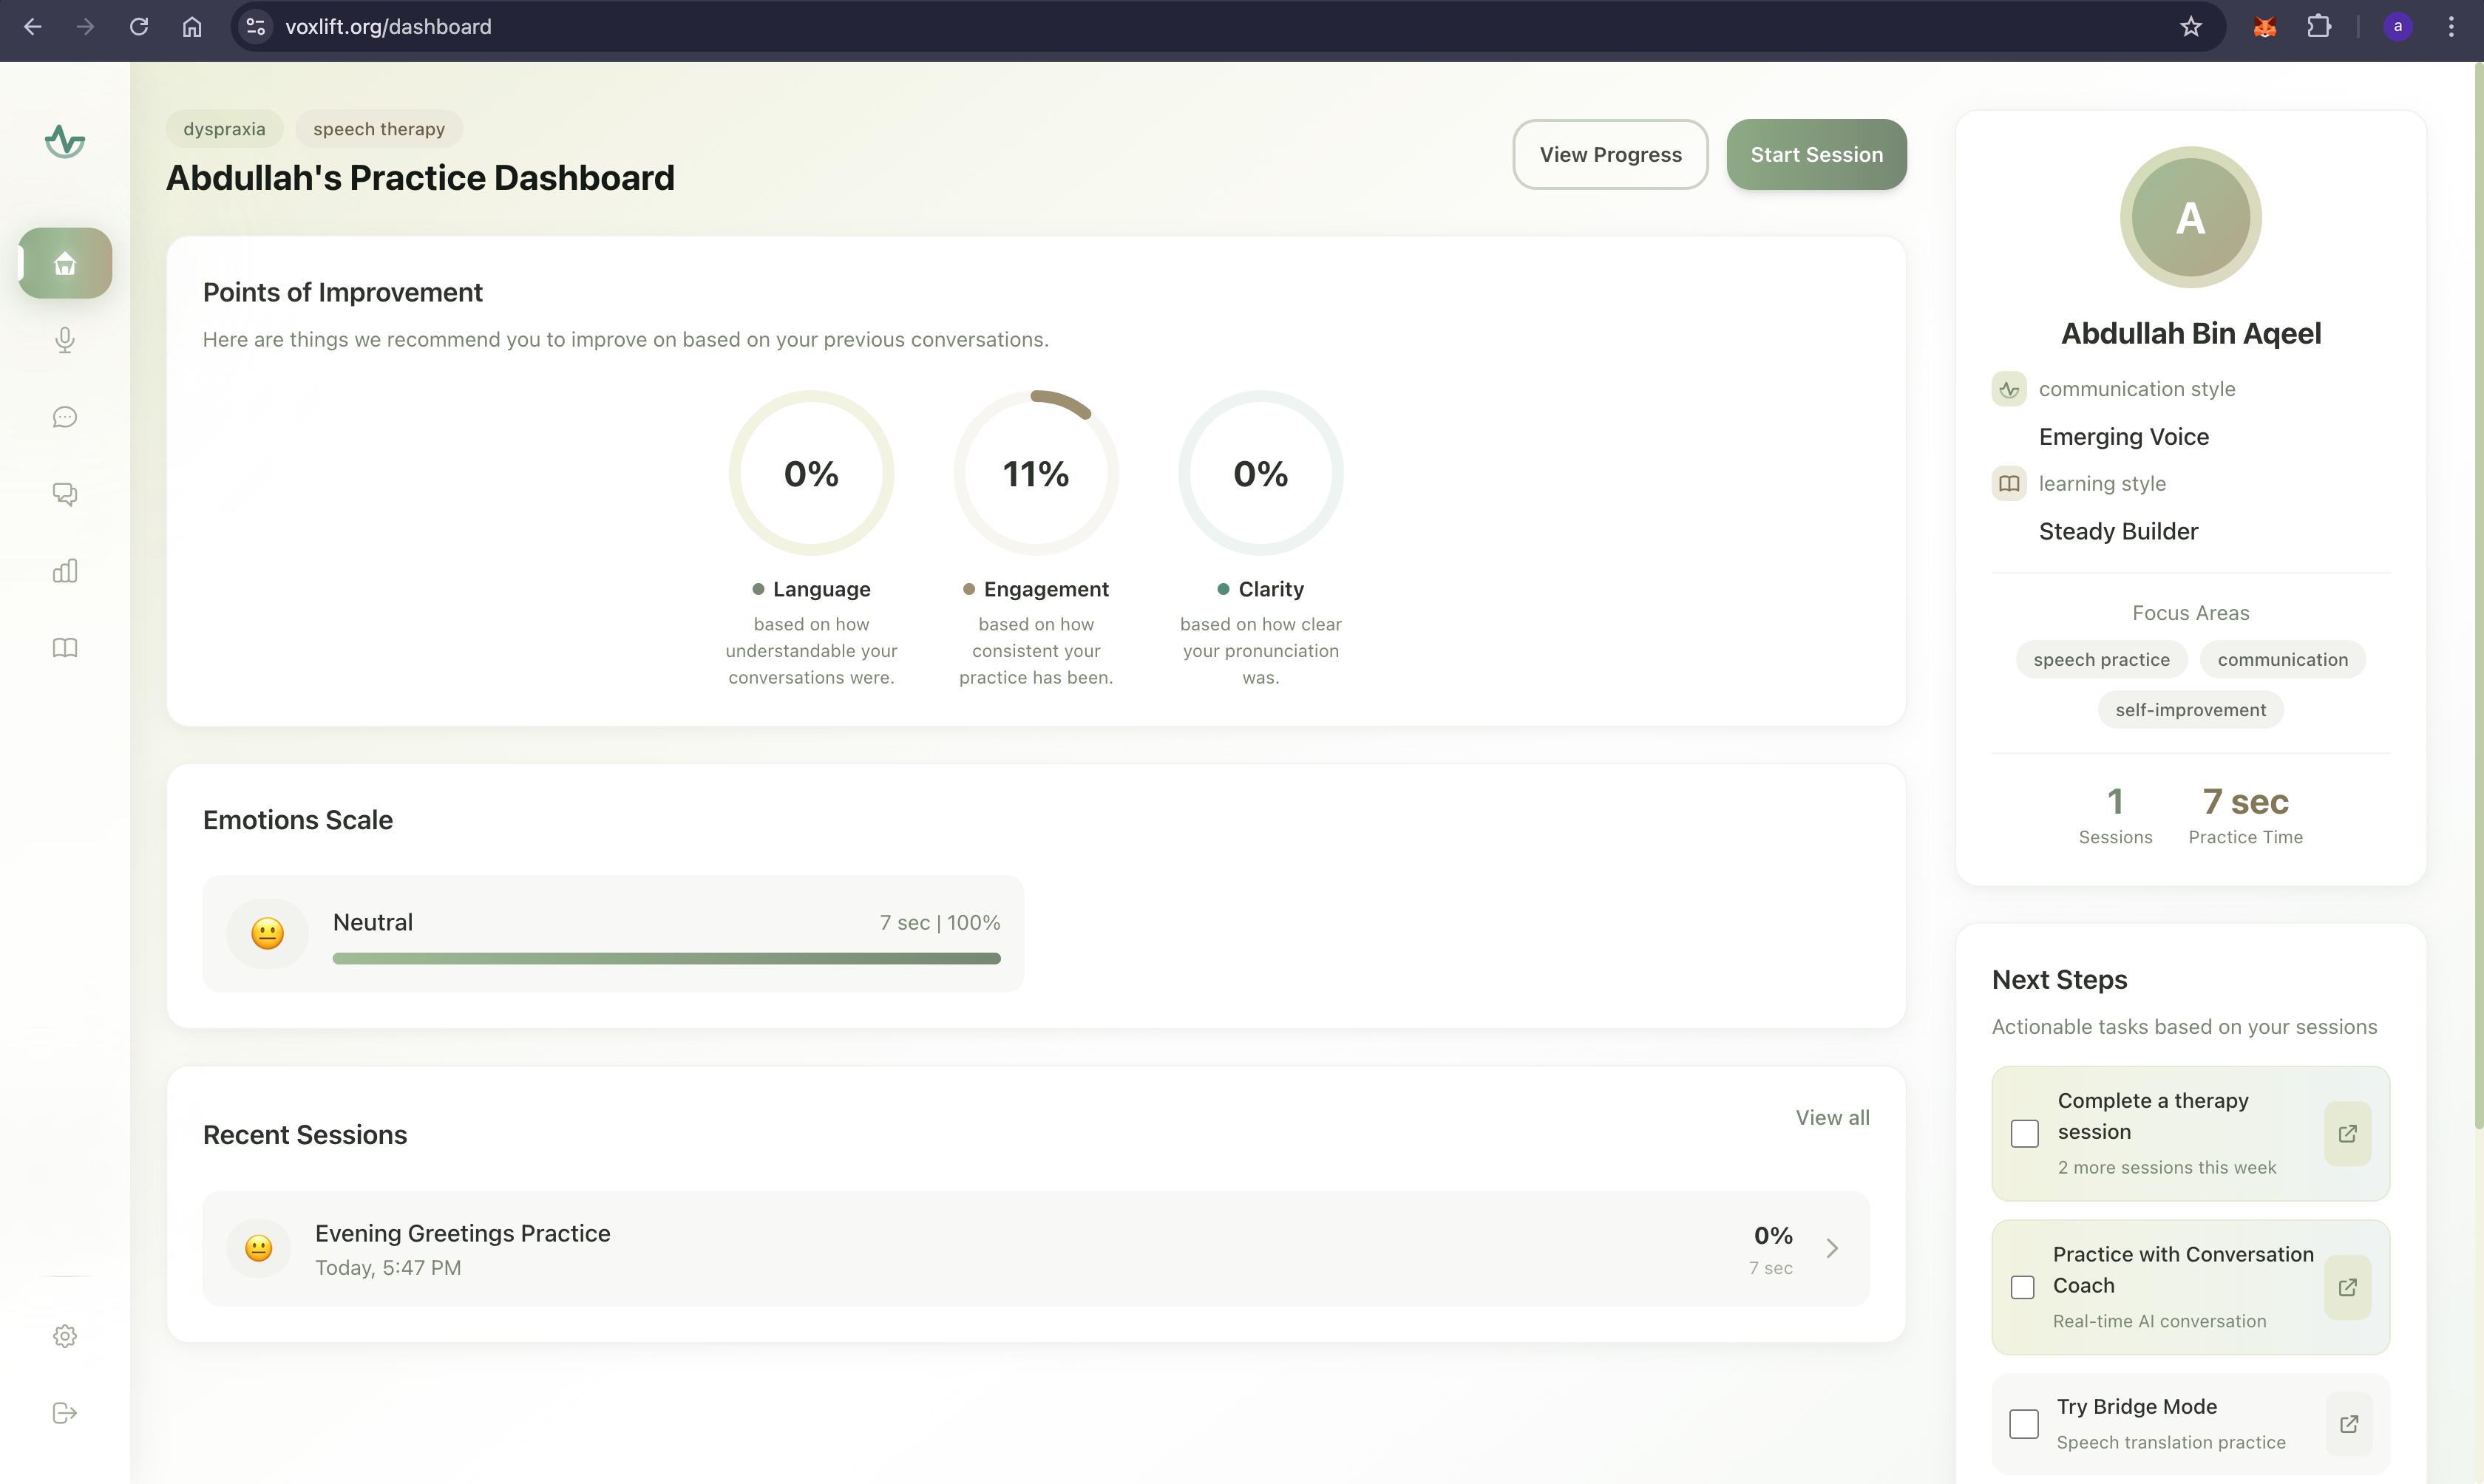Open the browser extensions puzzle menu

click(x=2318, y=27)
